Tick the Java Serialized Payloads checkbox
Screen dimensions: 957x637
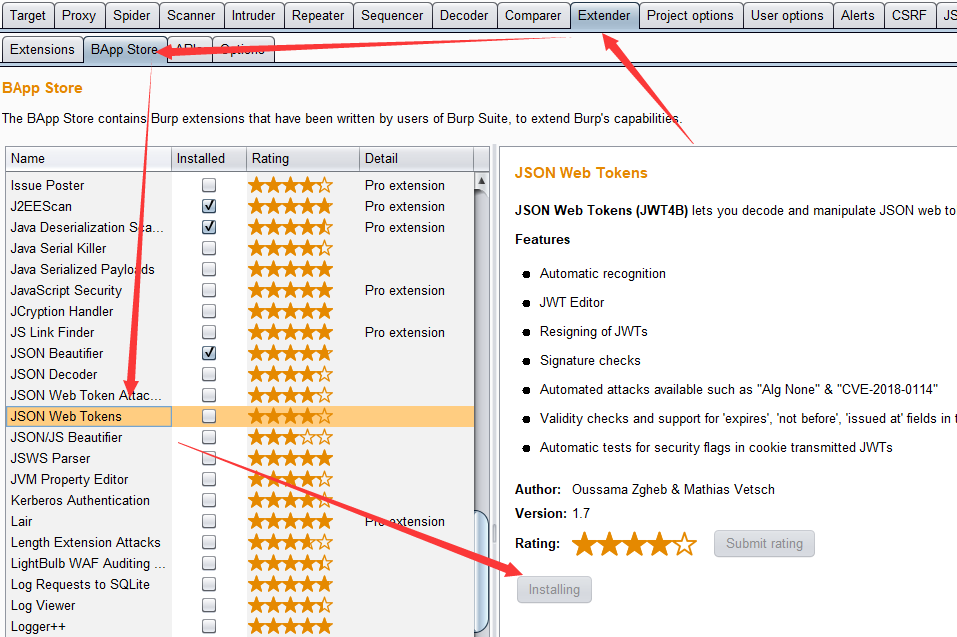(209, 269)
